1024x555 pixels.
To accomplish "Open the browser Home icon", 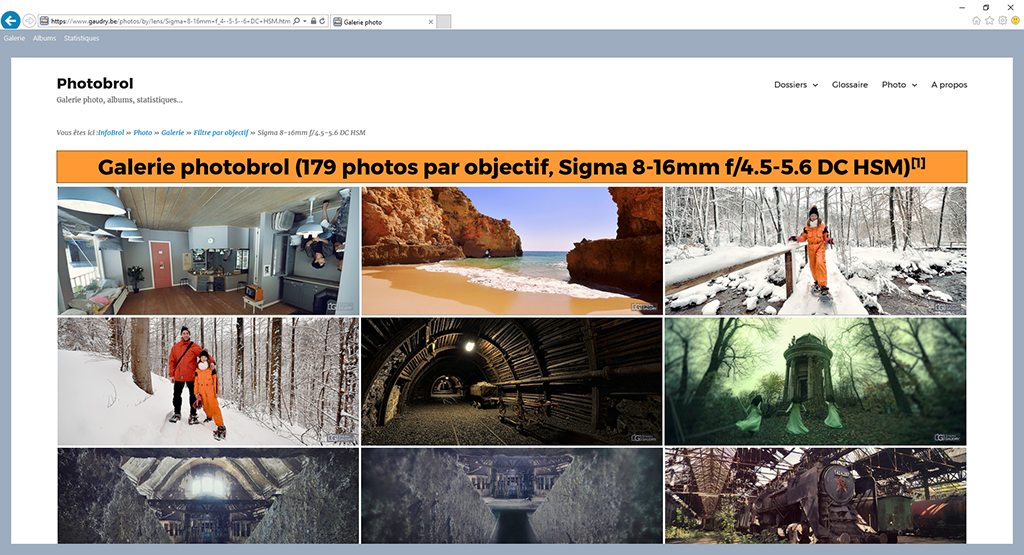I will point(976,21).
